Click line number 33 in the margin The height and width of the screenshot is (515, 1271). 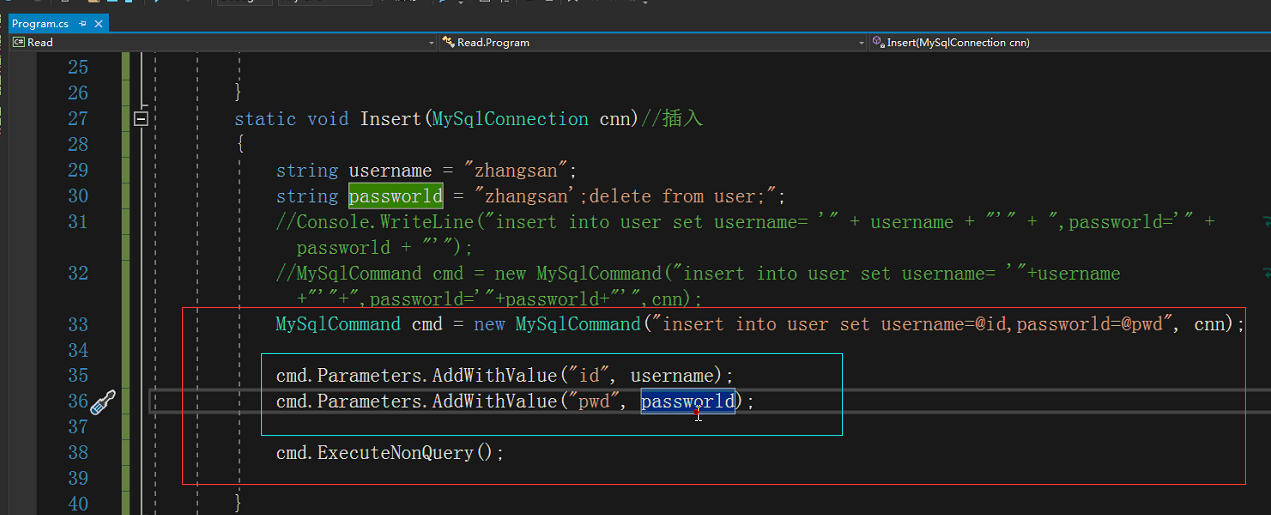coord(77,325)
